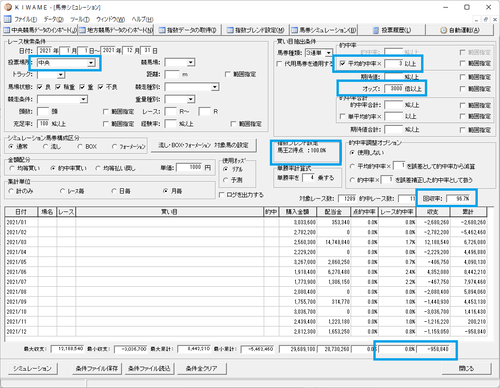The width and height of the screenshot is (500, 388).
Task: Click the 充足率 input field showing 100
Action: pos(43,124)
